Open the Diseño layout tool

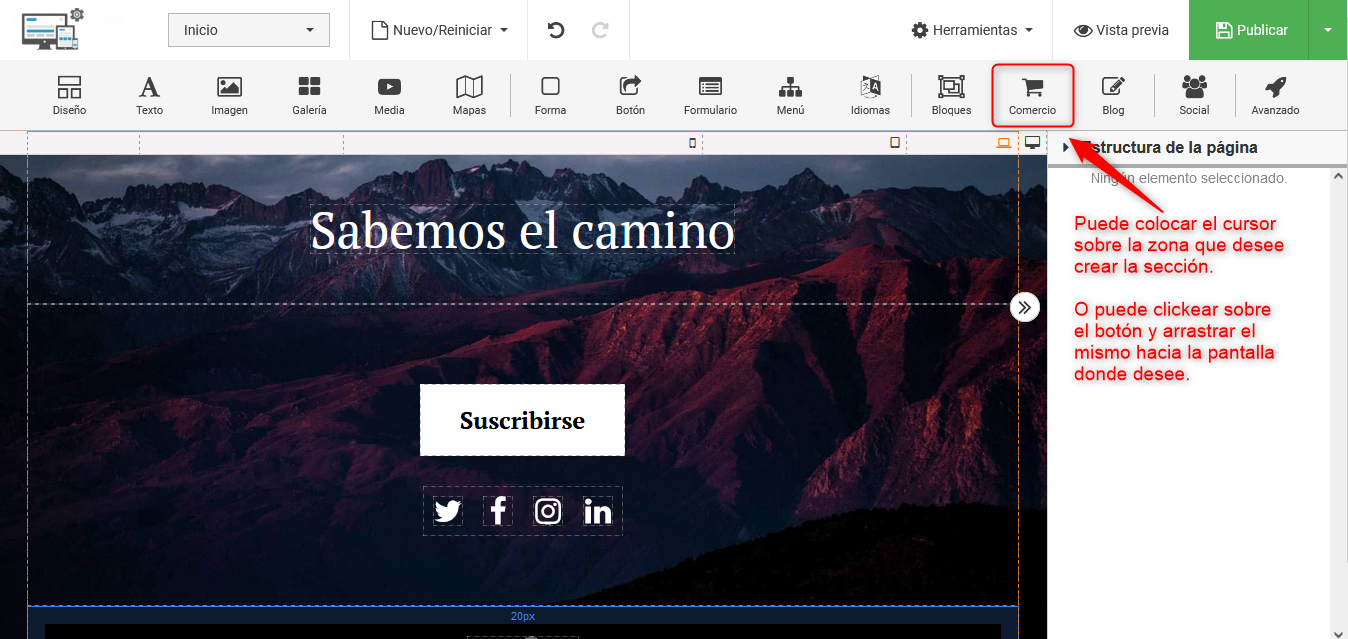pyautogui.click(x=69, y=96)
